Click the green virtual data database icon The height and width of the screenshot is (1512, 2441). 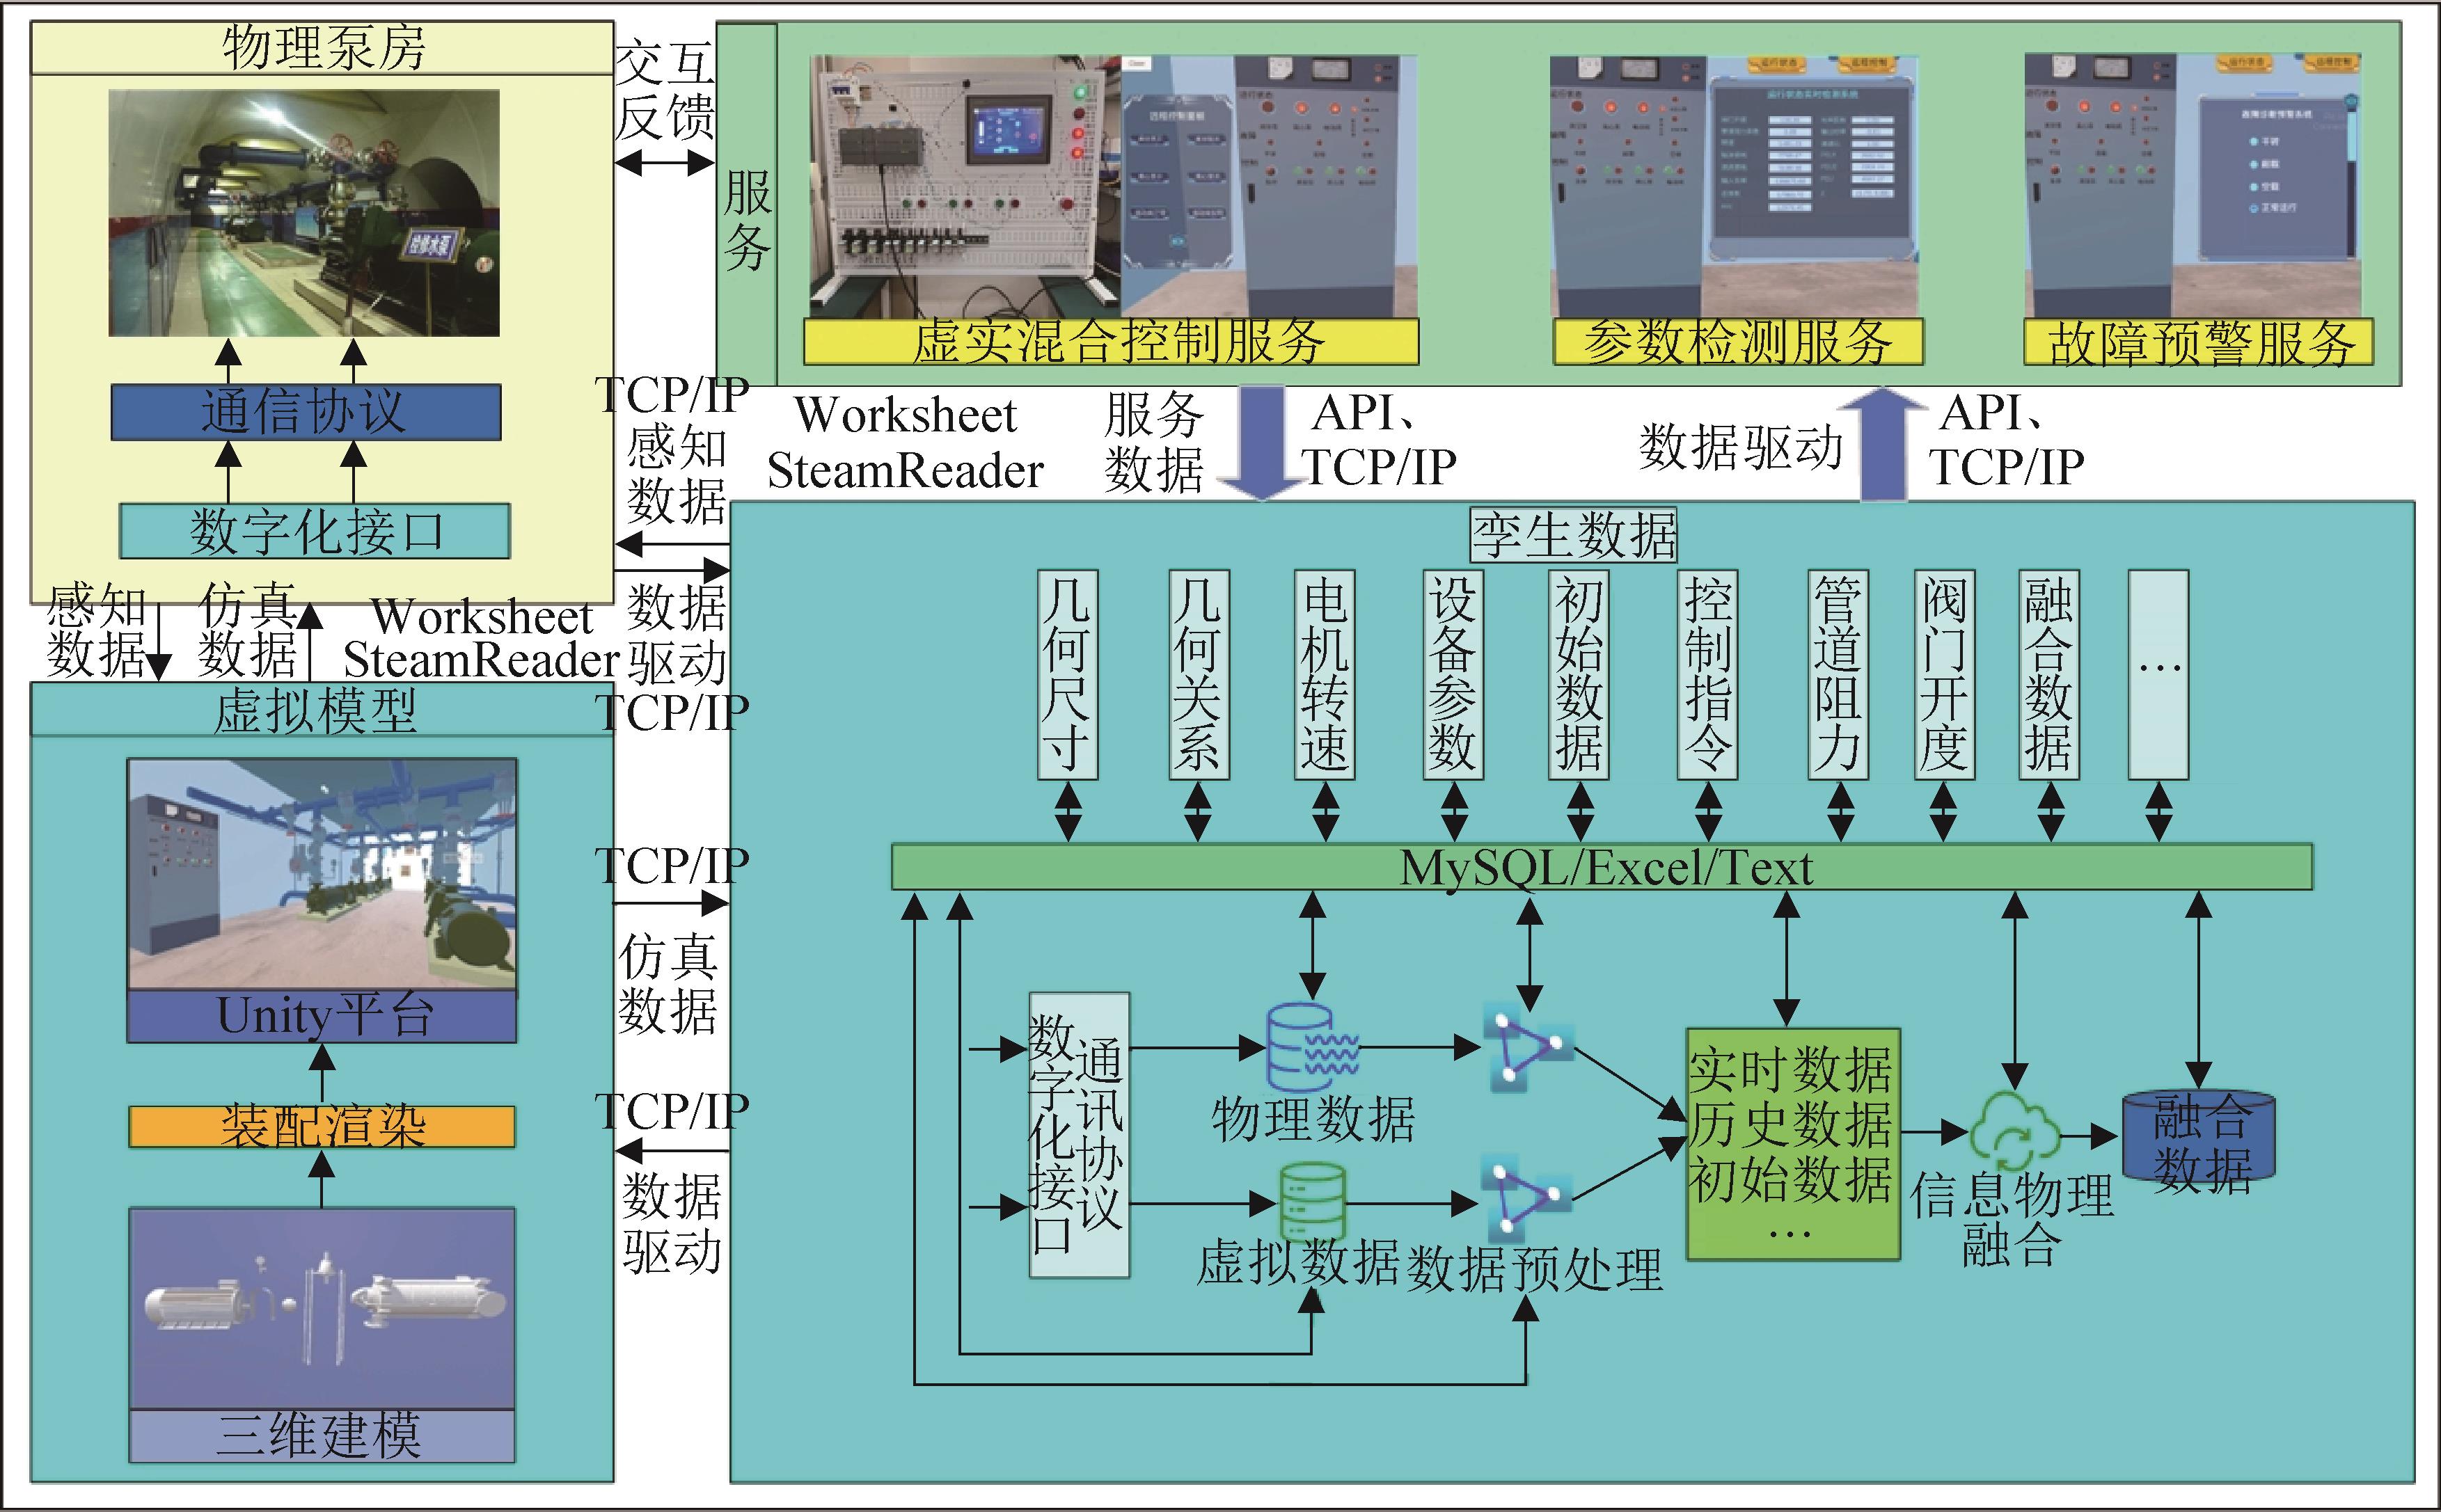pos(1313,1200)
